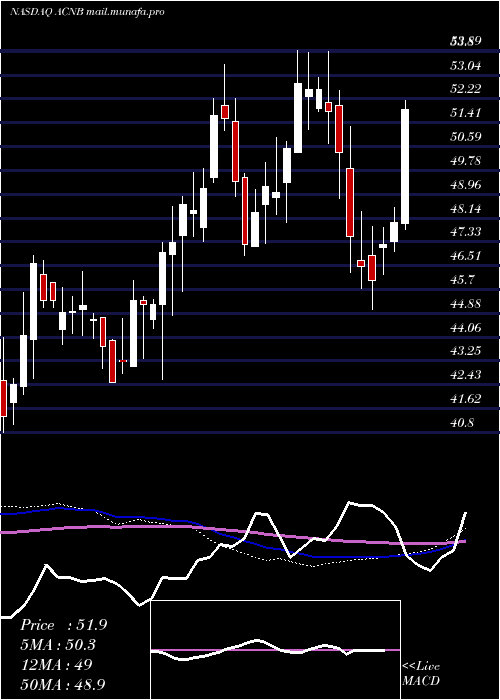The image size is (500, 700).
Task: Click the 48.96 price axis label
Action: coord(466,184)
